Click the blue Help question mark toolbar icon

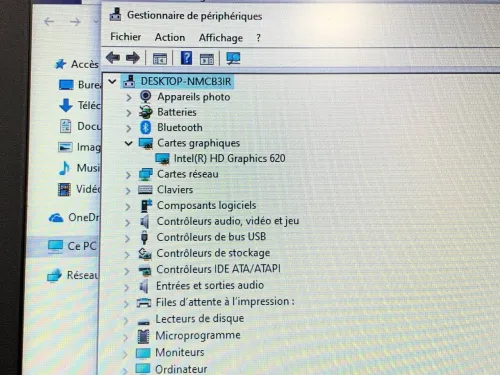pos(186,58)
